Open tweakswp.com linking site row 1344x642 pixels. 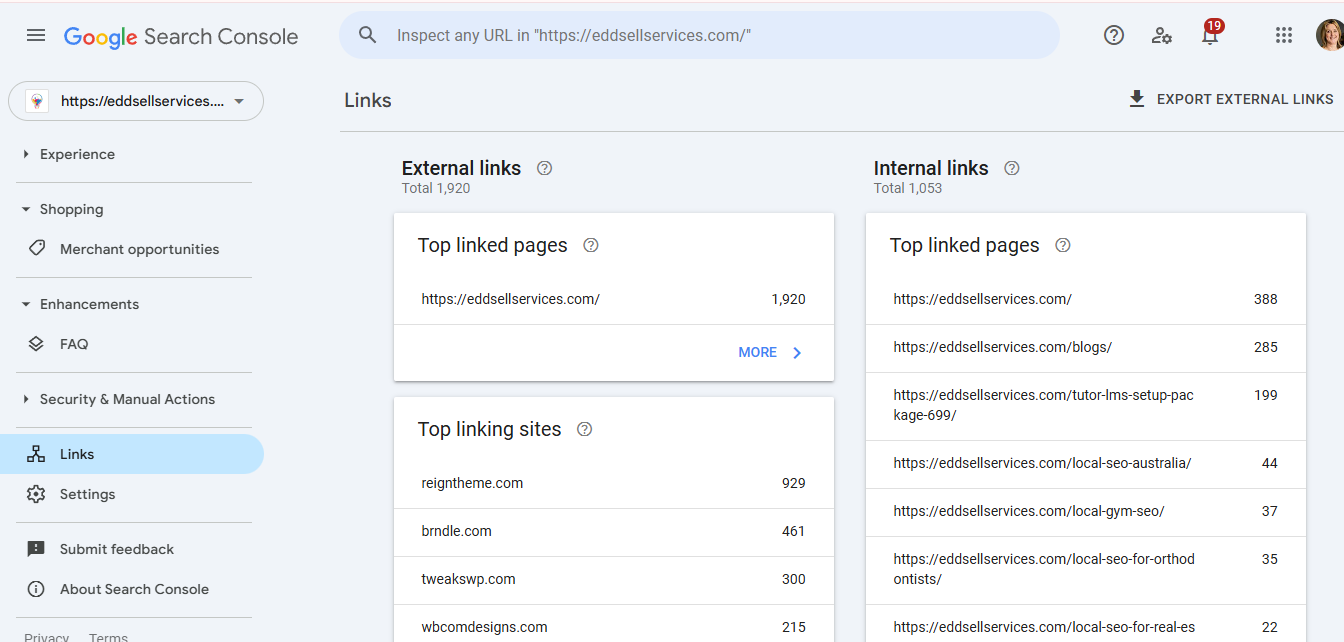click(x=614, y=579)
